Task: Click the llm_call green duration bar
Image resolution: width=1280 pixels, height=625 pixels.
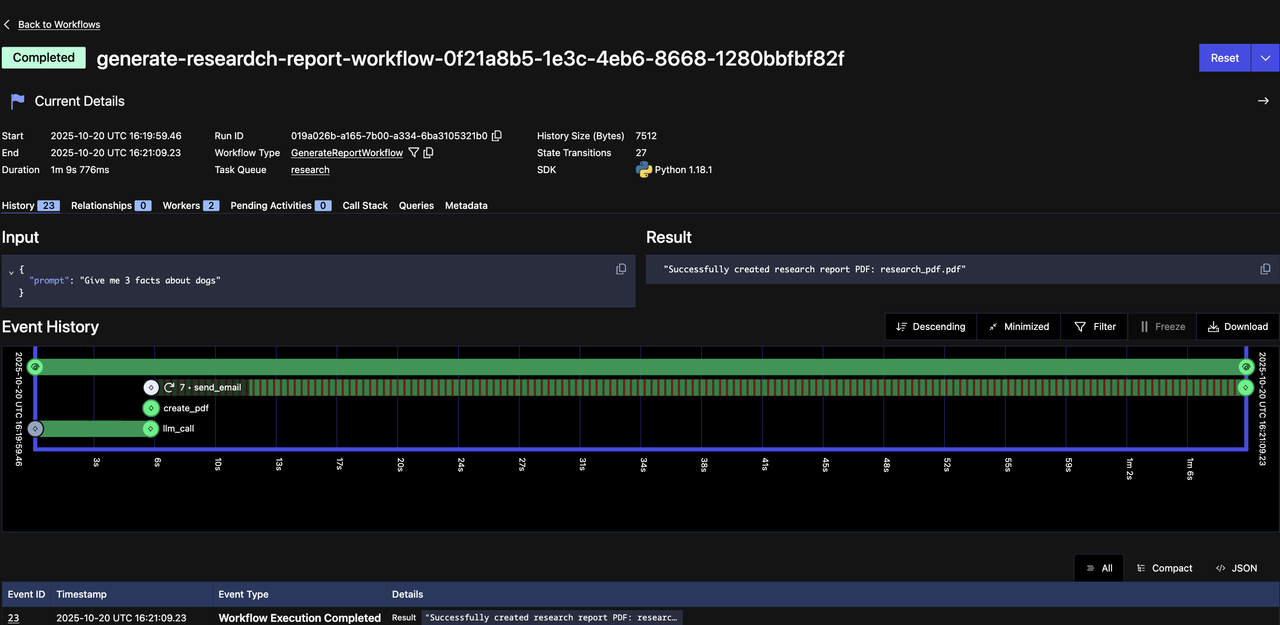Action: (x=93, y=429)
